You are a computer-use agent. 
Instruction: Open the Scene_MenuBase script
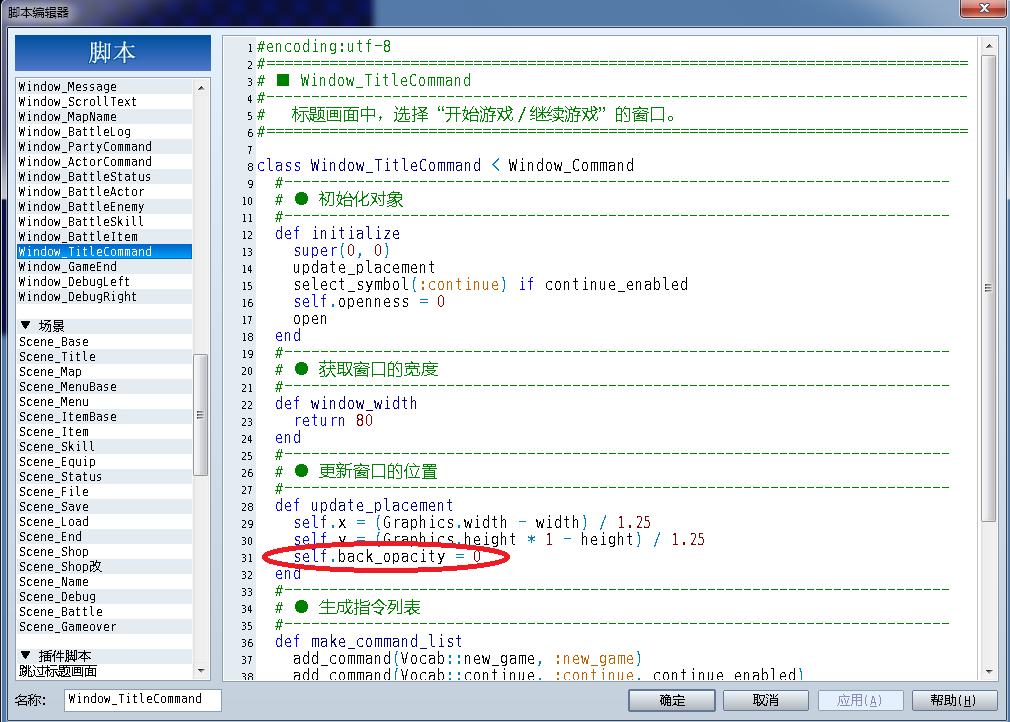click(104, 386)
